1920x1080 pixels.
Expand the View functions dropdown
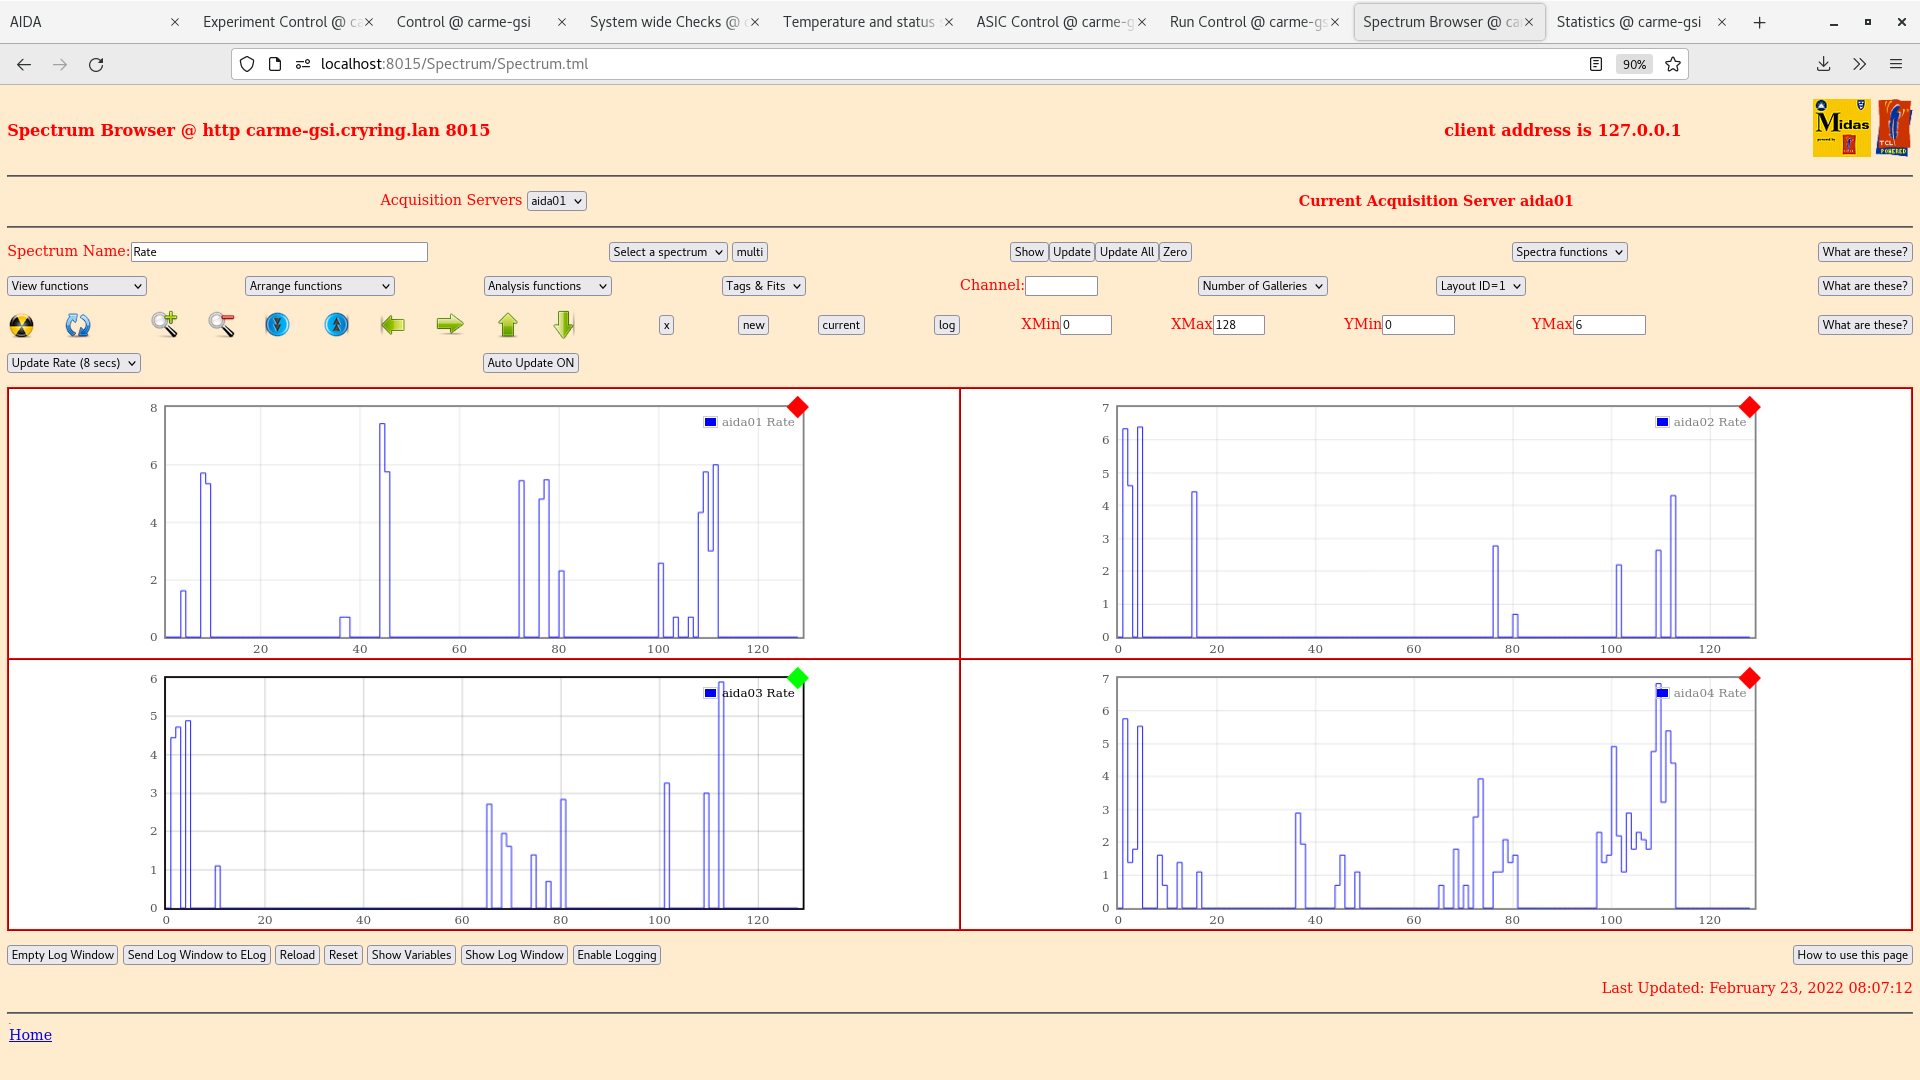[77, 286]
